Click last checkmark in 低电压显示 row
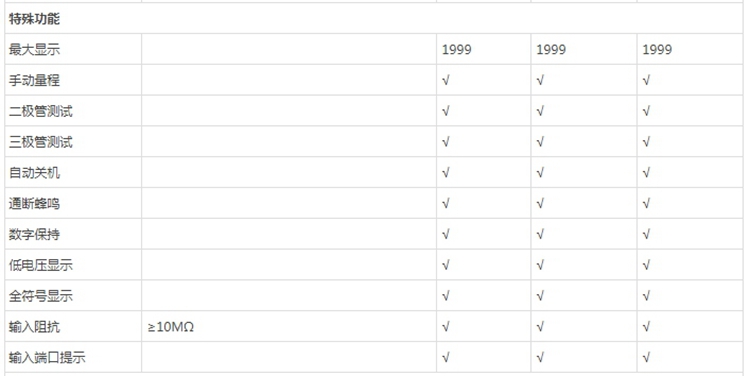This screenshot has height=376, width=750. [646, 265]
